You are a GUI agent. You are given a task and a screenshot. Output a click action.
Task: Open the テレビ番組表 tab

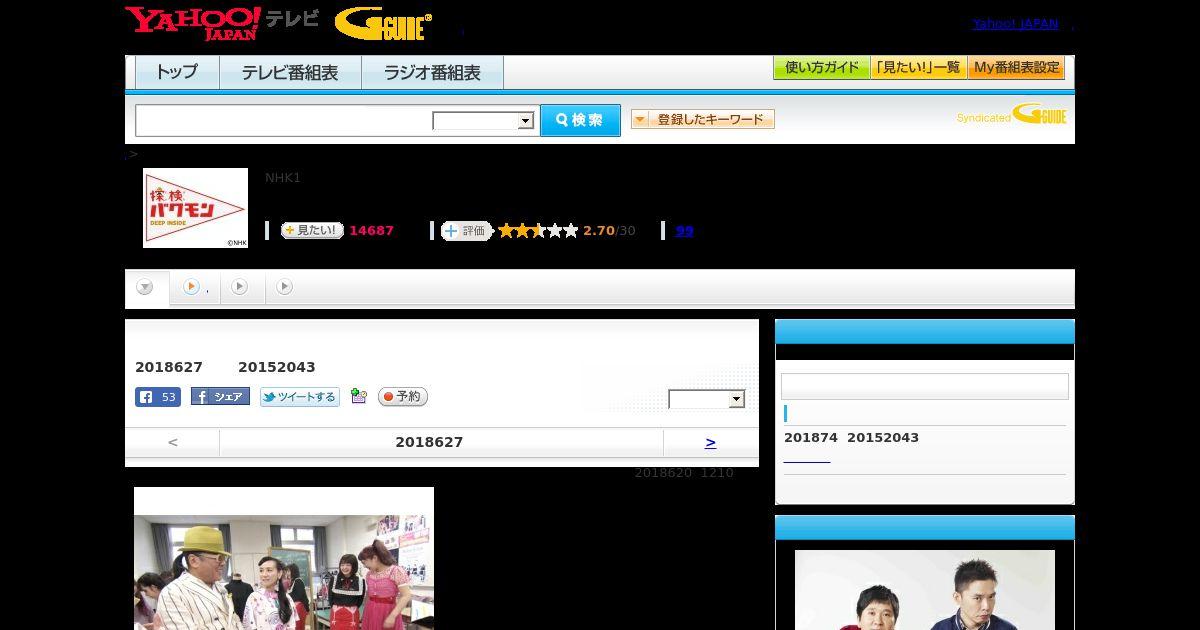(x=290, y=73)
